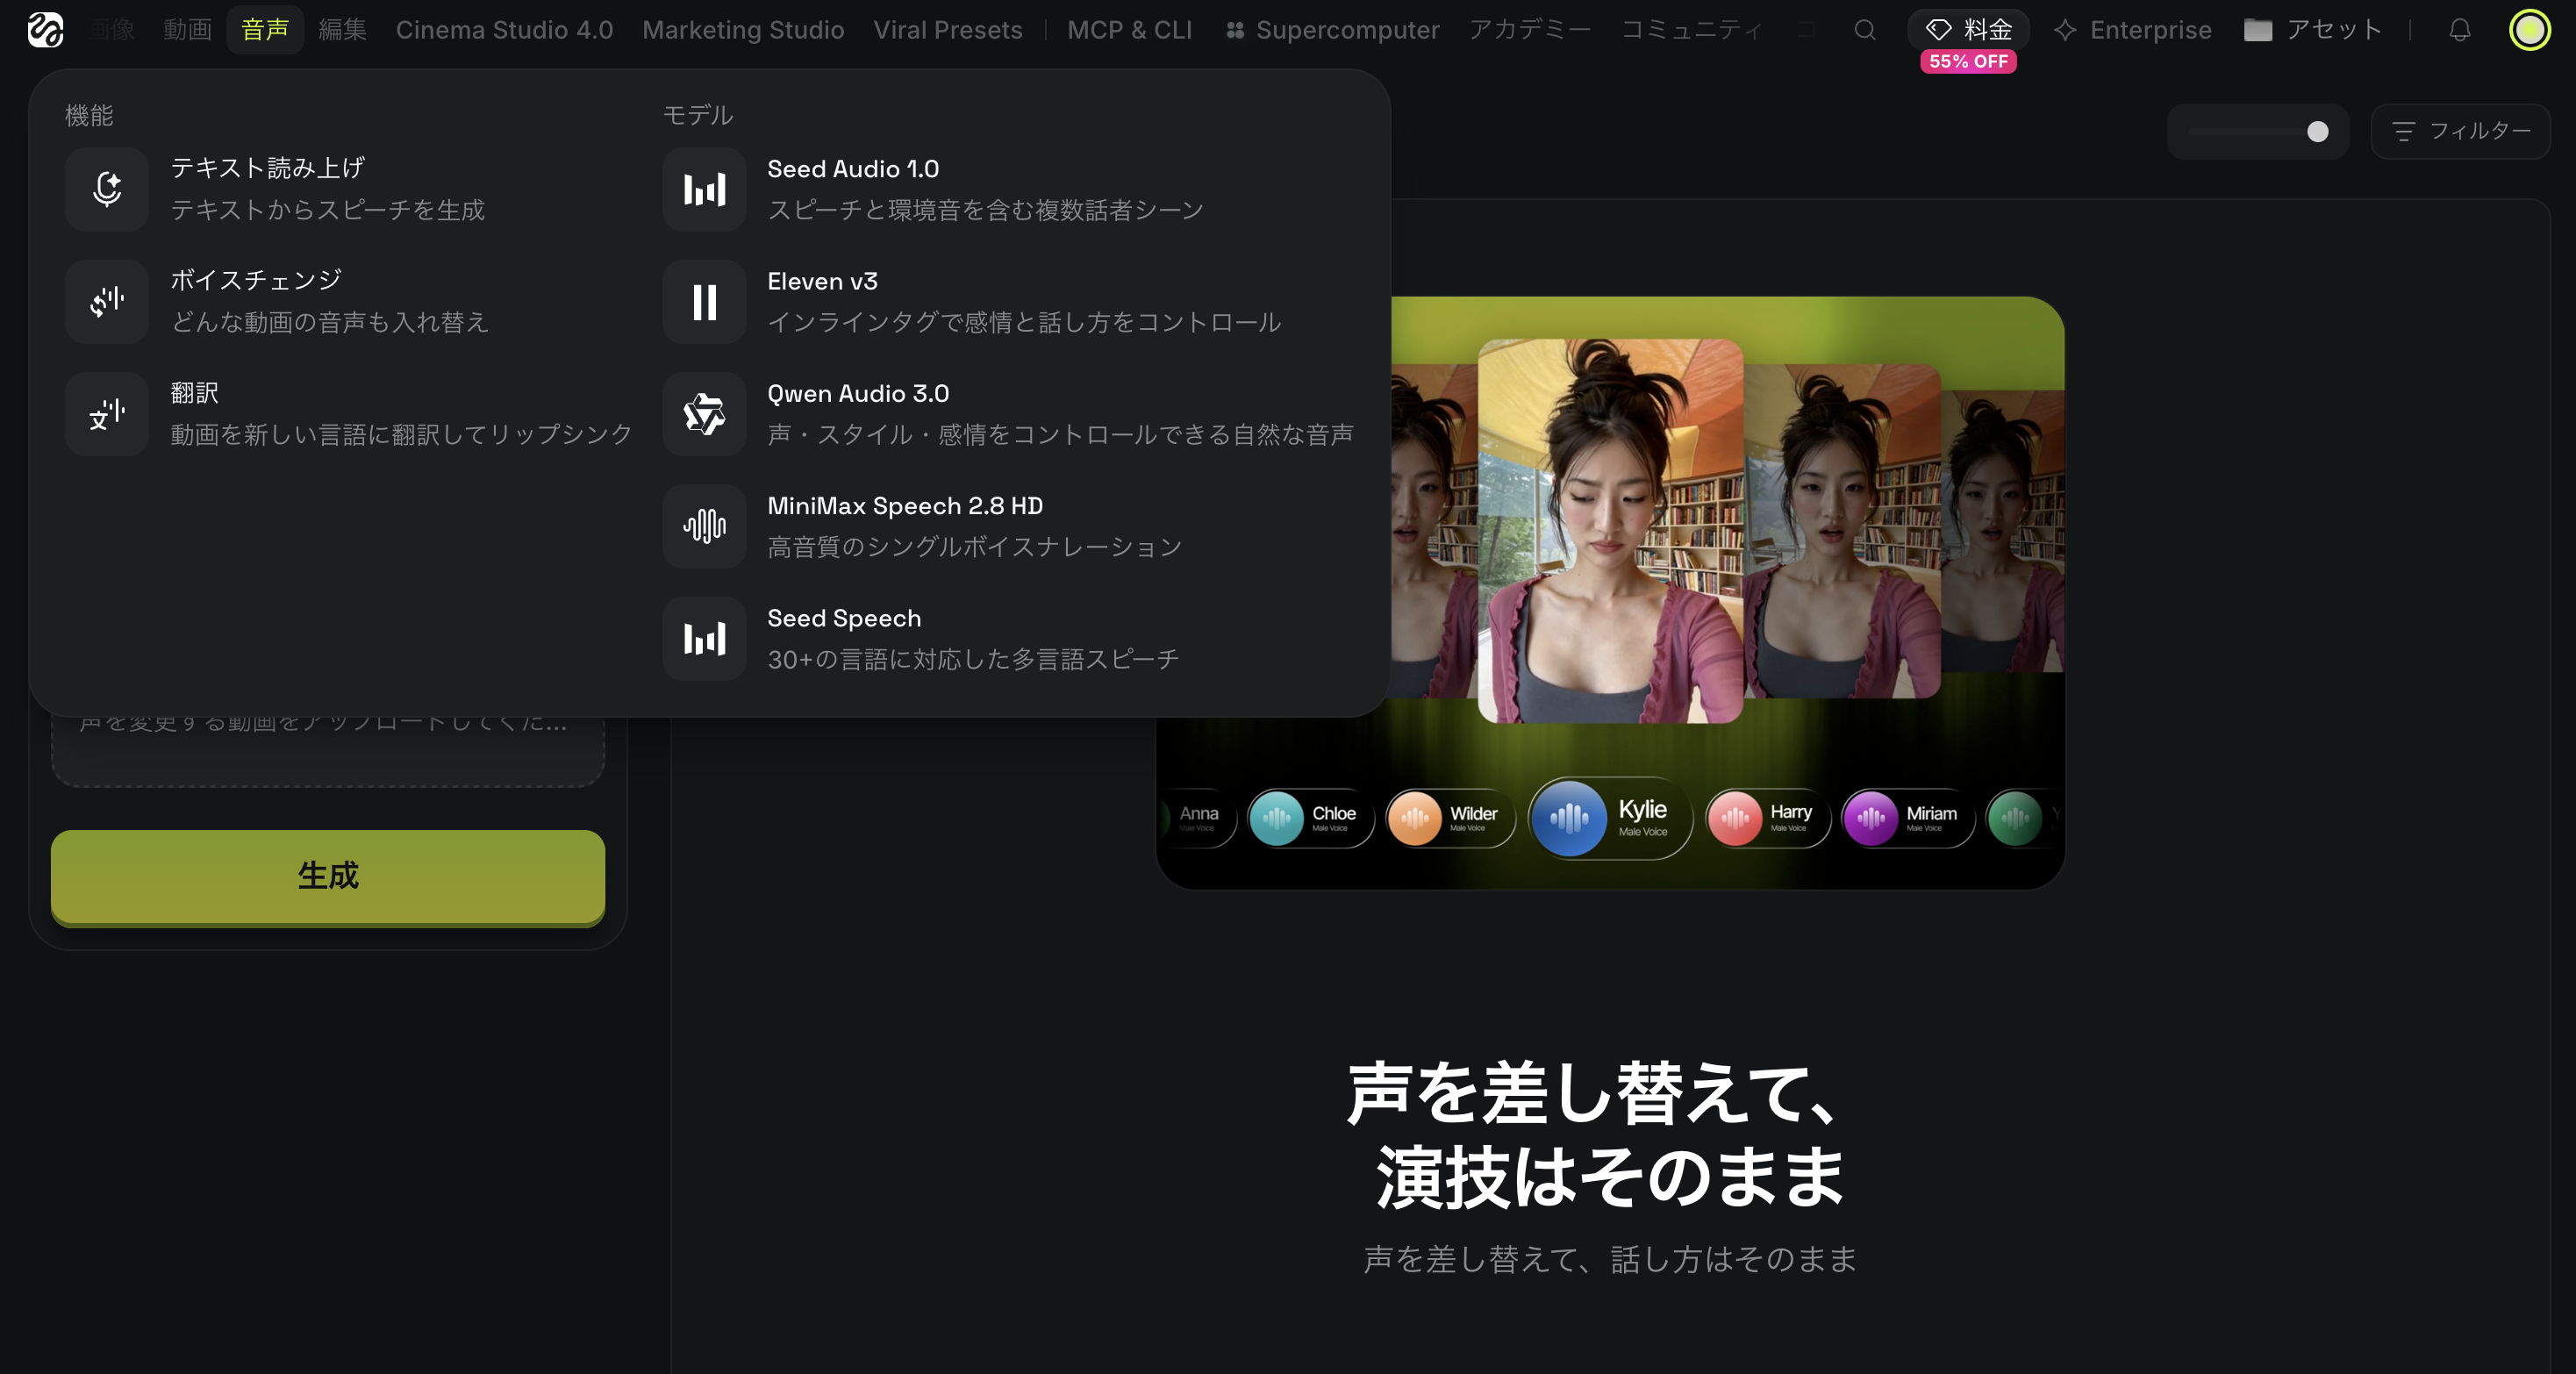Open MCP & CLI menu item
Viewport: 2576px width, 1374px height.
1129,30
